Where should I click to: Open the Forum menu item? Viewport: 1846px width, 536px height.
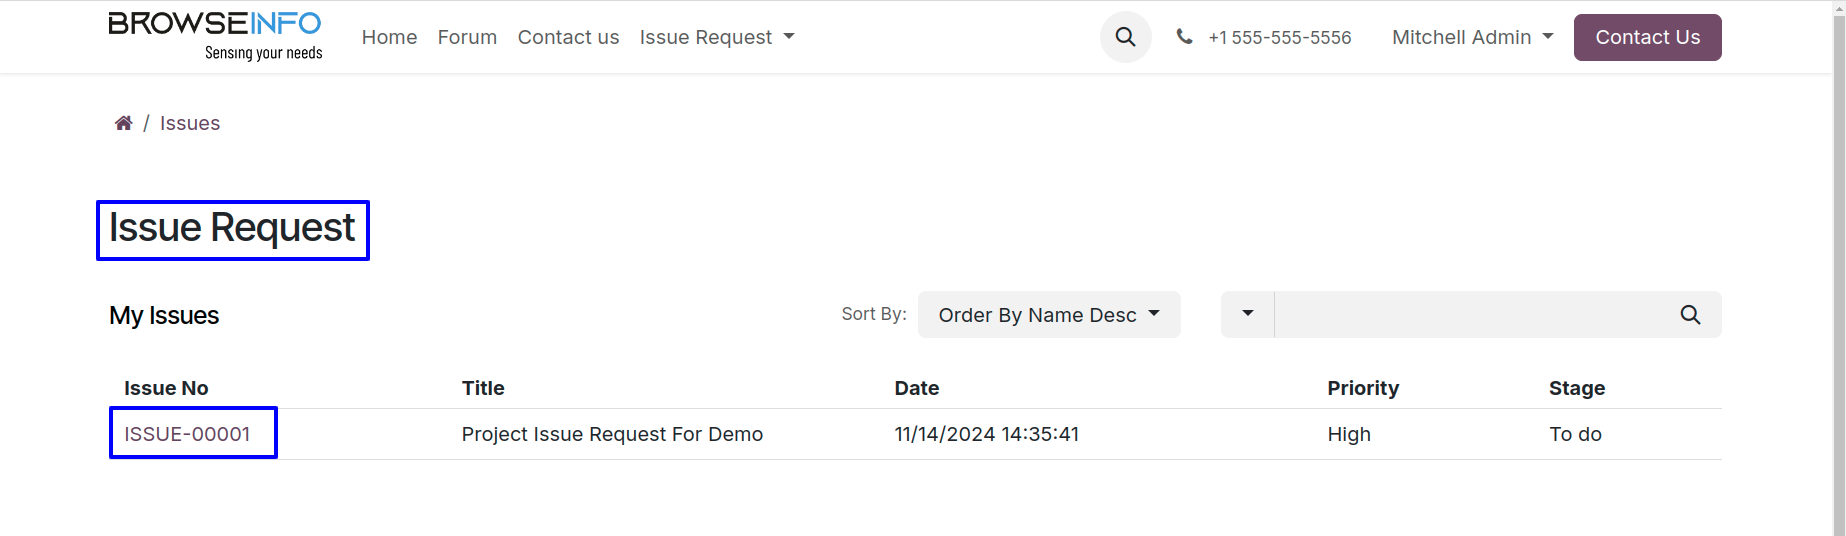tap(467, 37)
